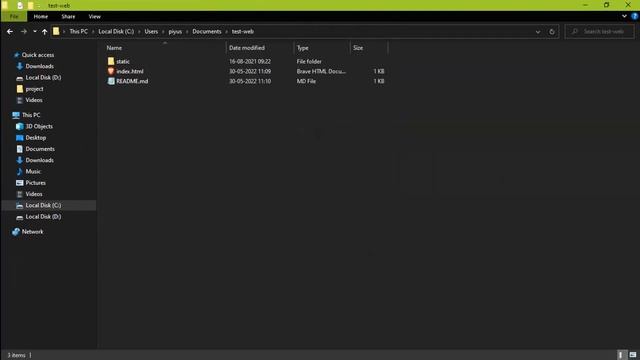The height and width of the screenshot is (360, 640).
Task: Open recent locations dropdown arrow
Action: point(35,31)
